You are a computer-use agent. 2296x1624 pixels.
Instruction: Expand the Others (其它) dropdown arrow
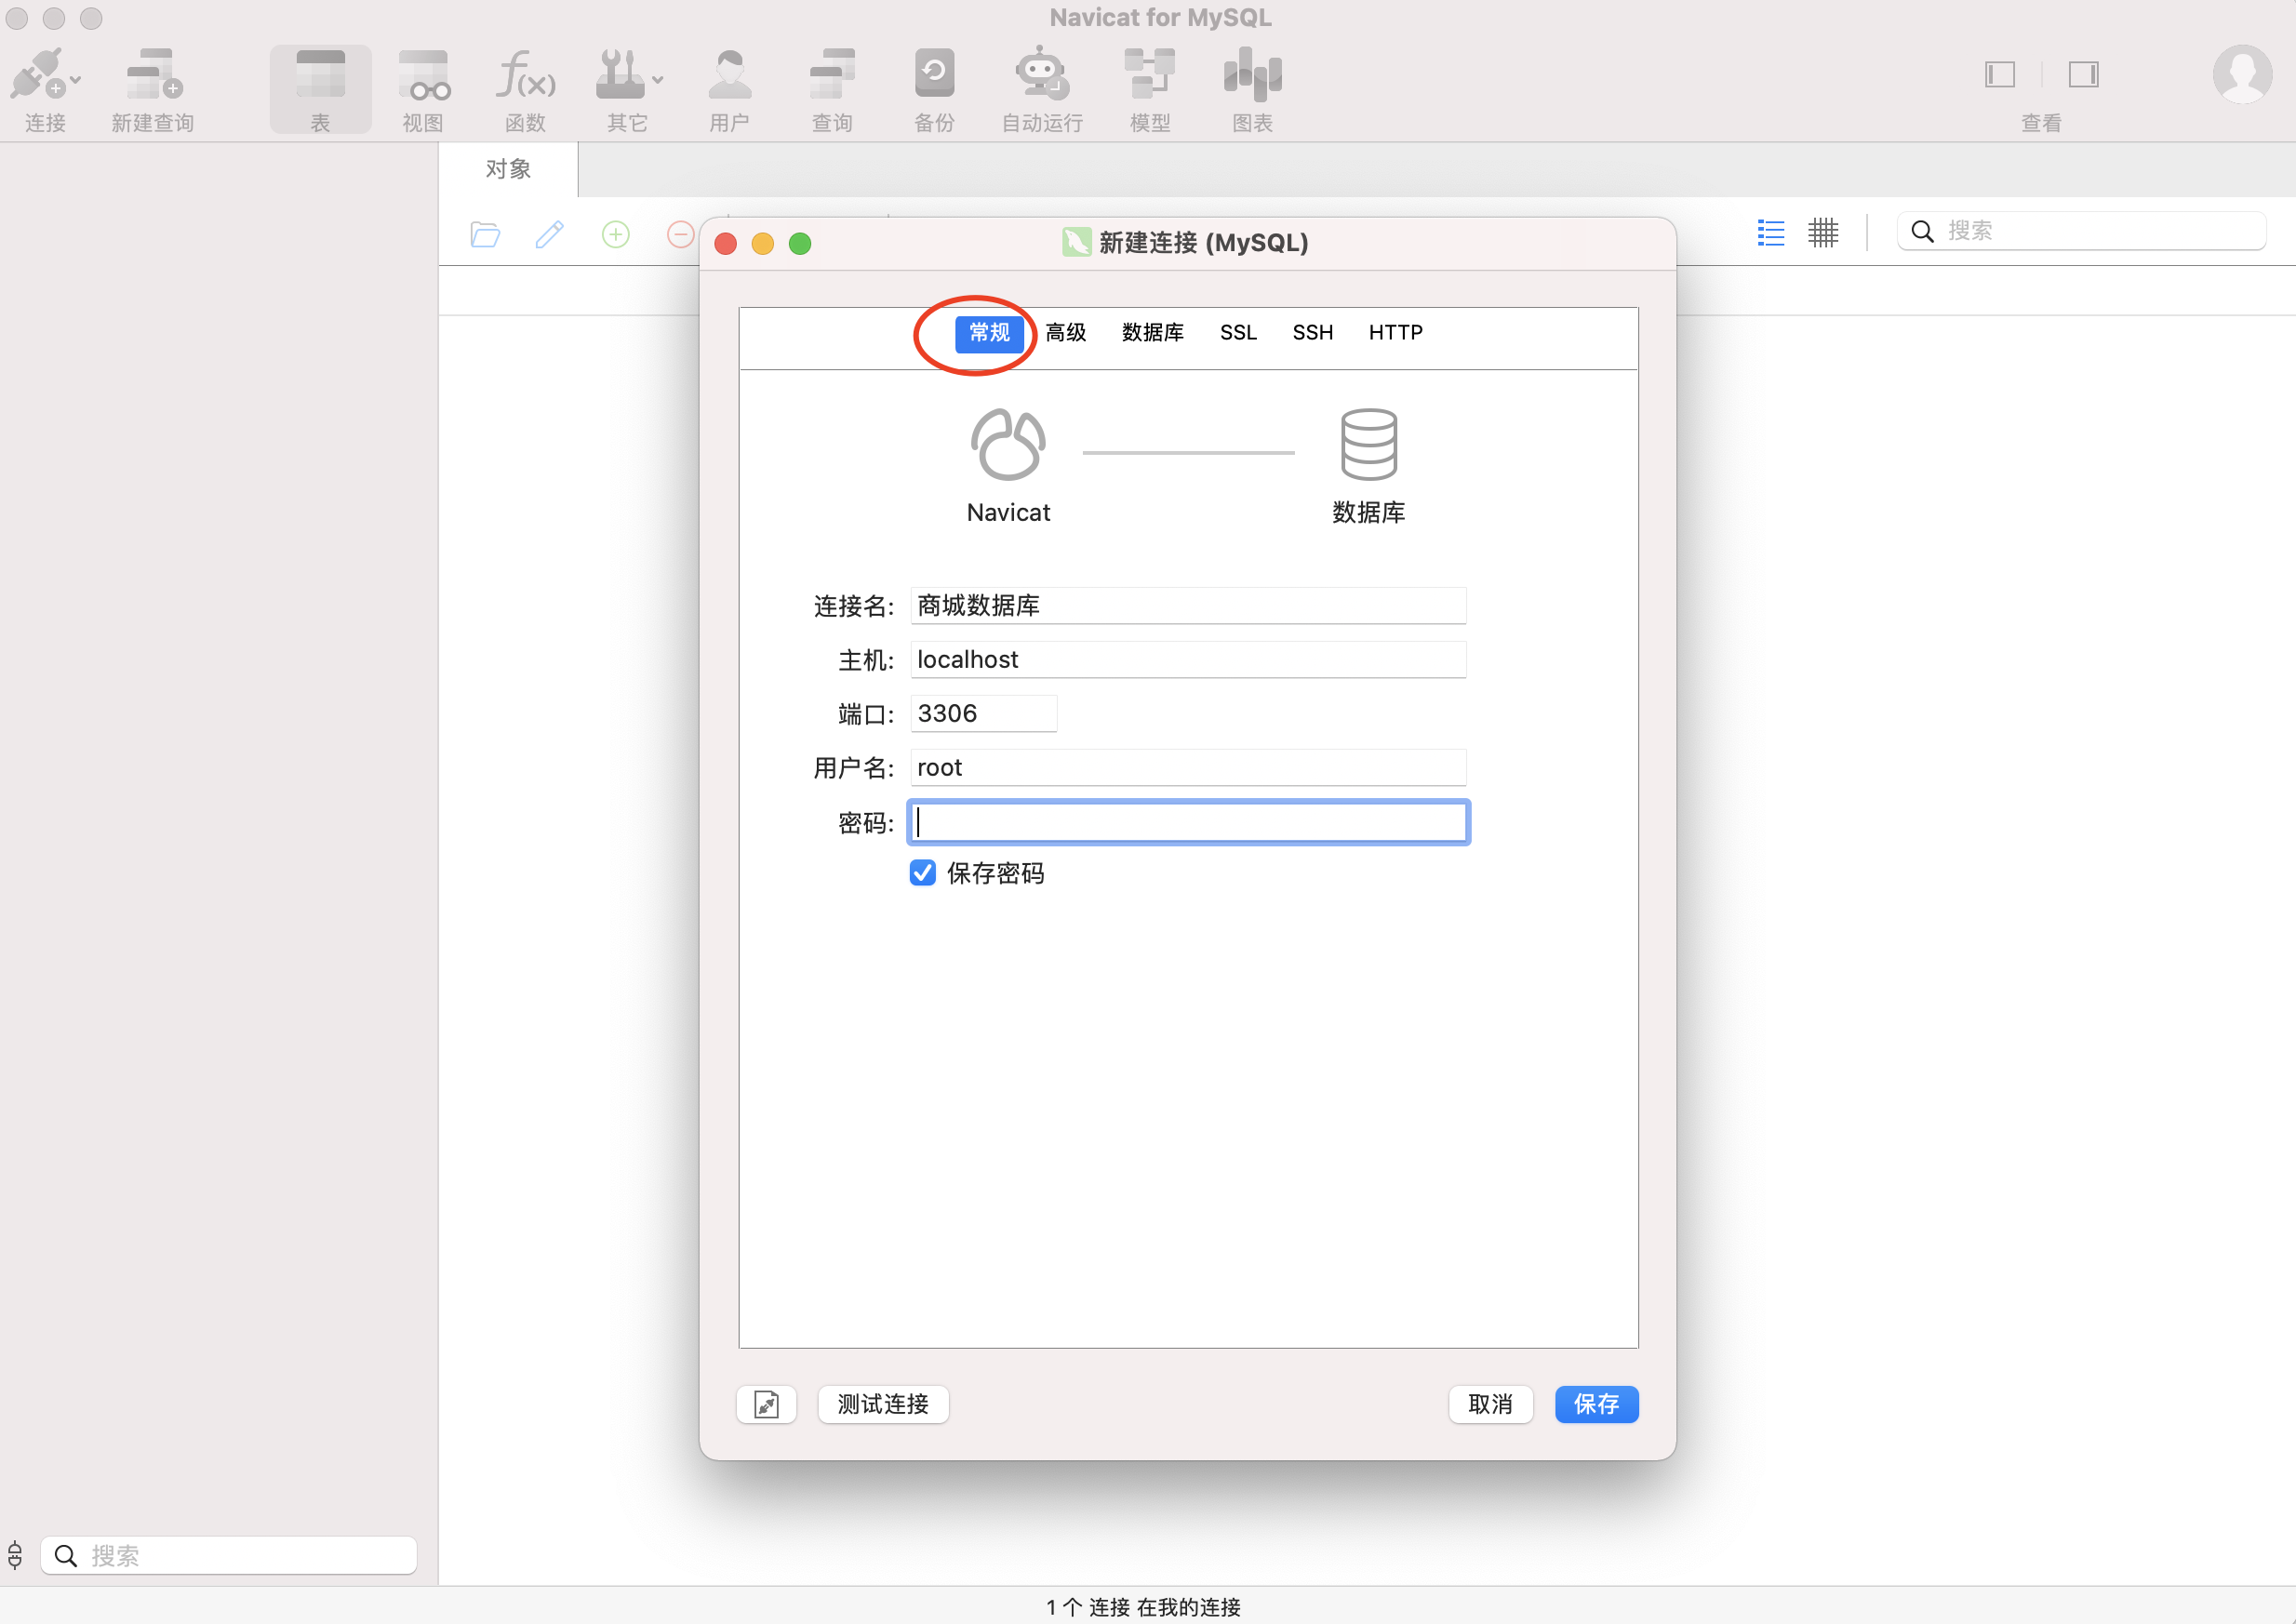click(x=658, y=80)
